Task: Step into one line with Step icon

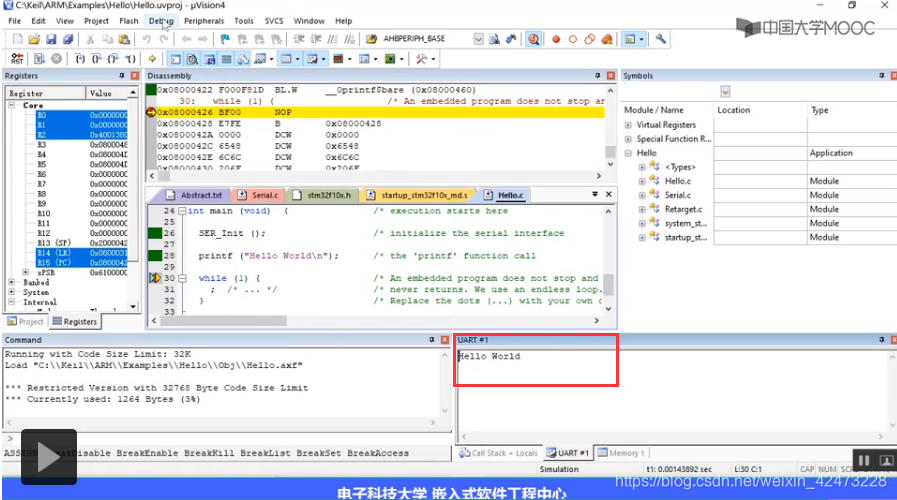Action: pos(80,59)
